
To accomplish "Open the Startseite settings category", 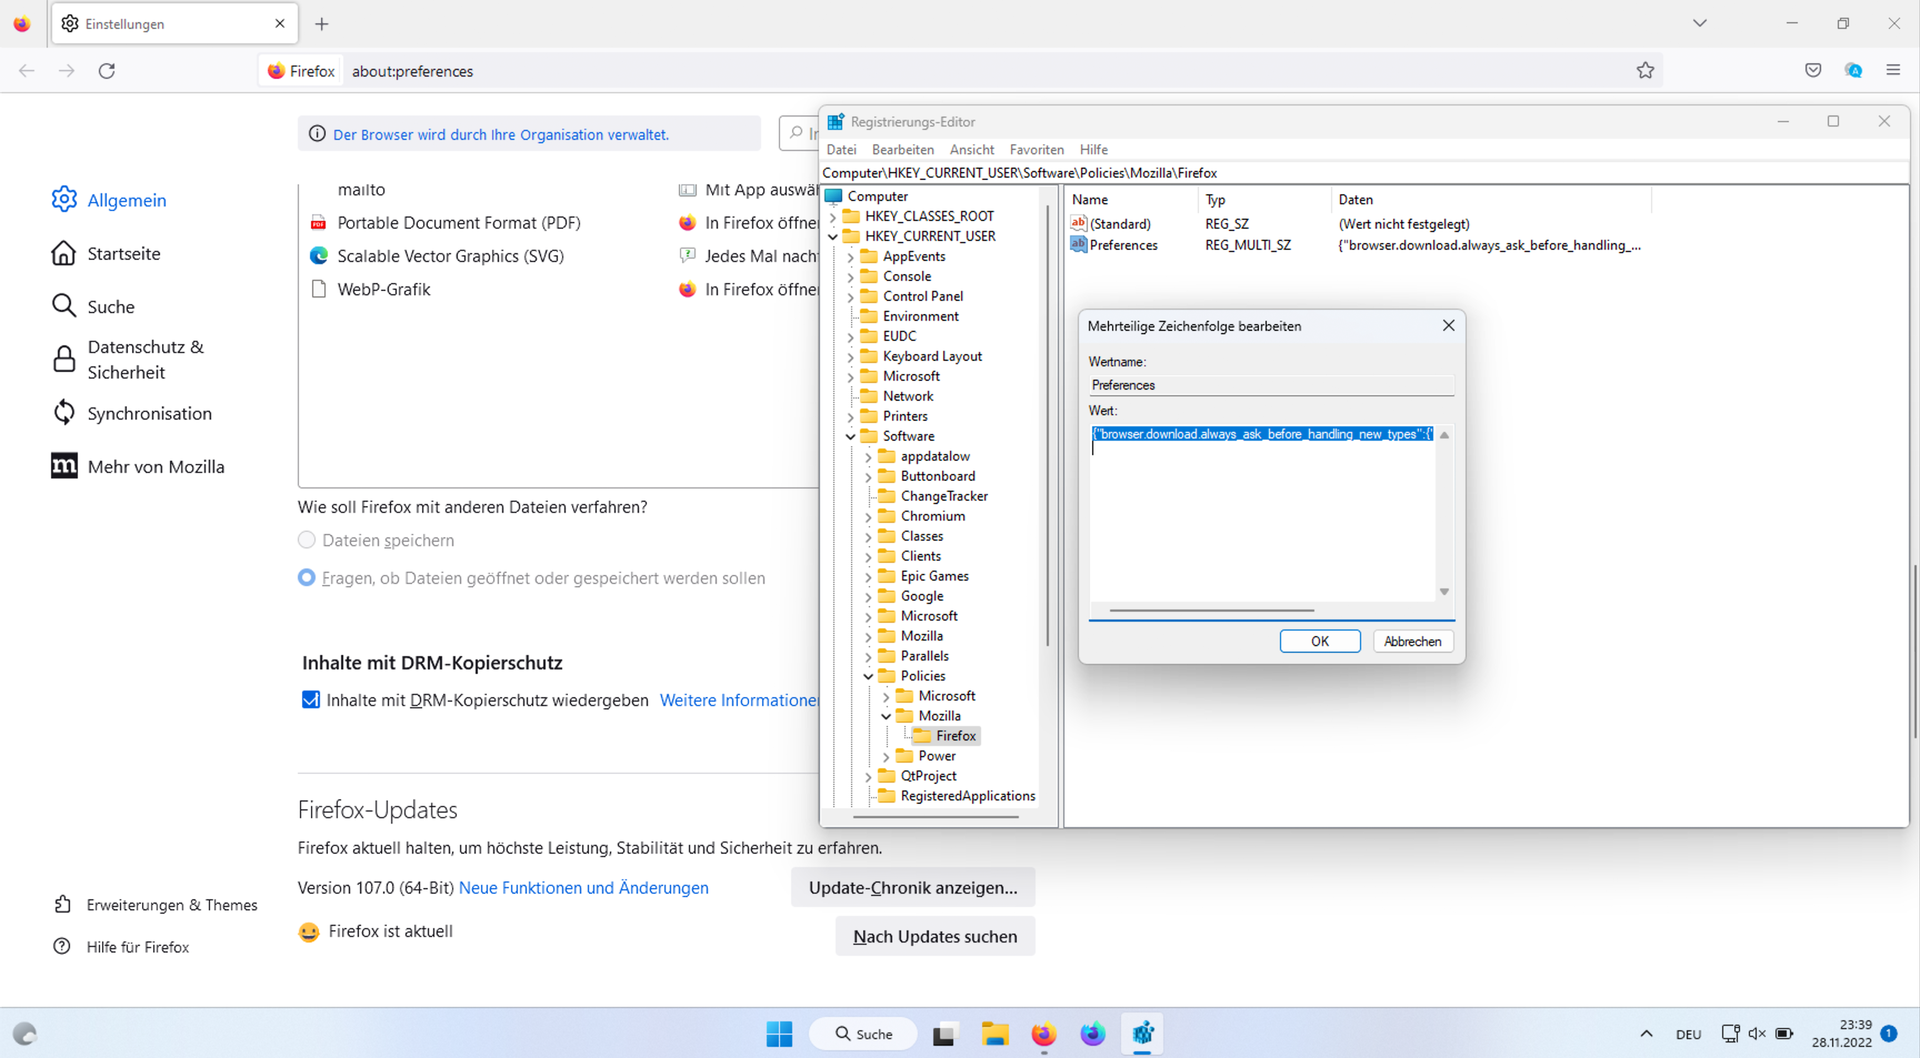I will (x=123, y=254).
